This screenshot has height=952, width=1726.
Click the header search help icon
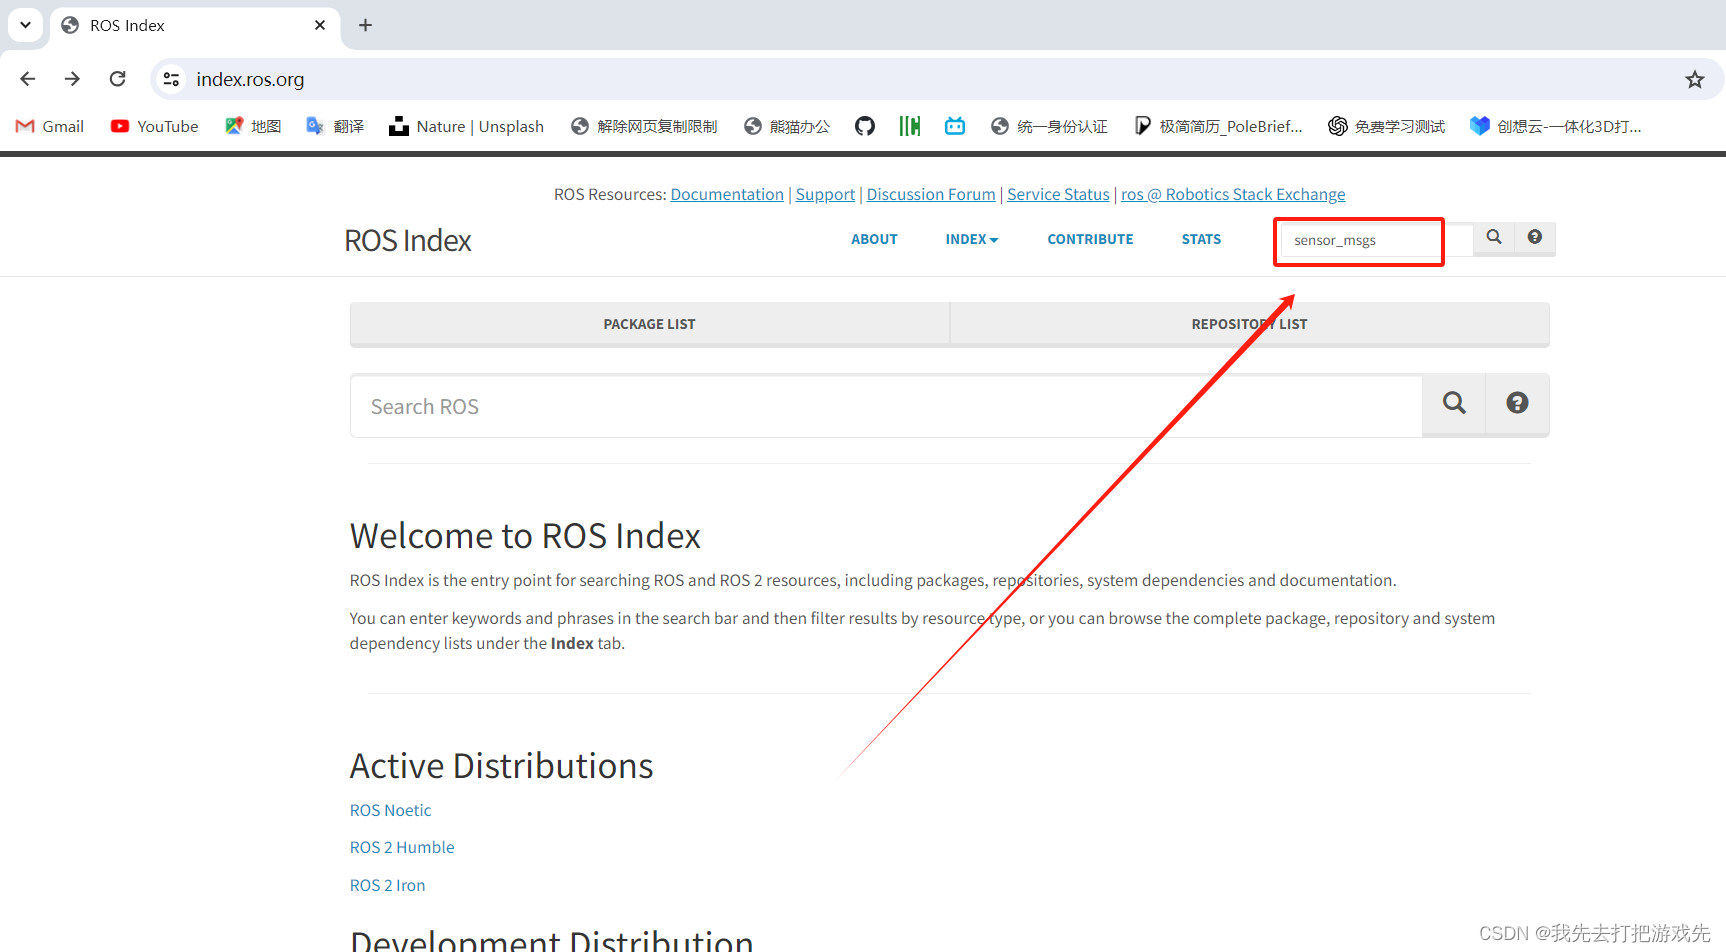coord(1535,238)
